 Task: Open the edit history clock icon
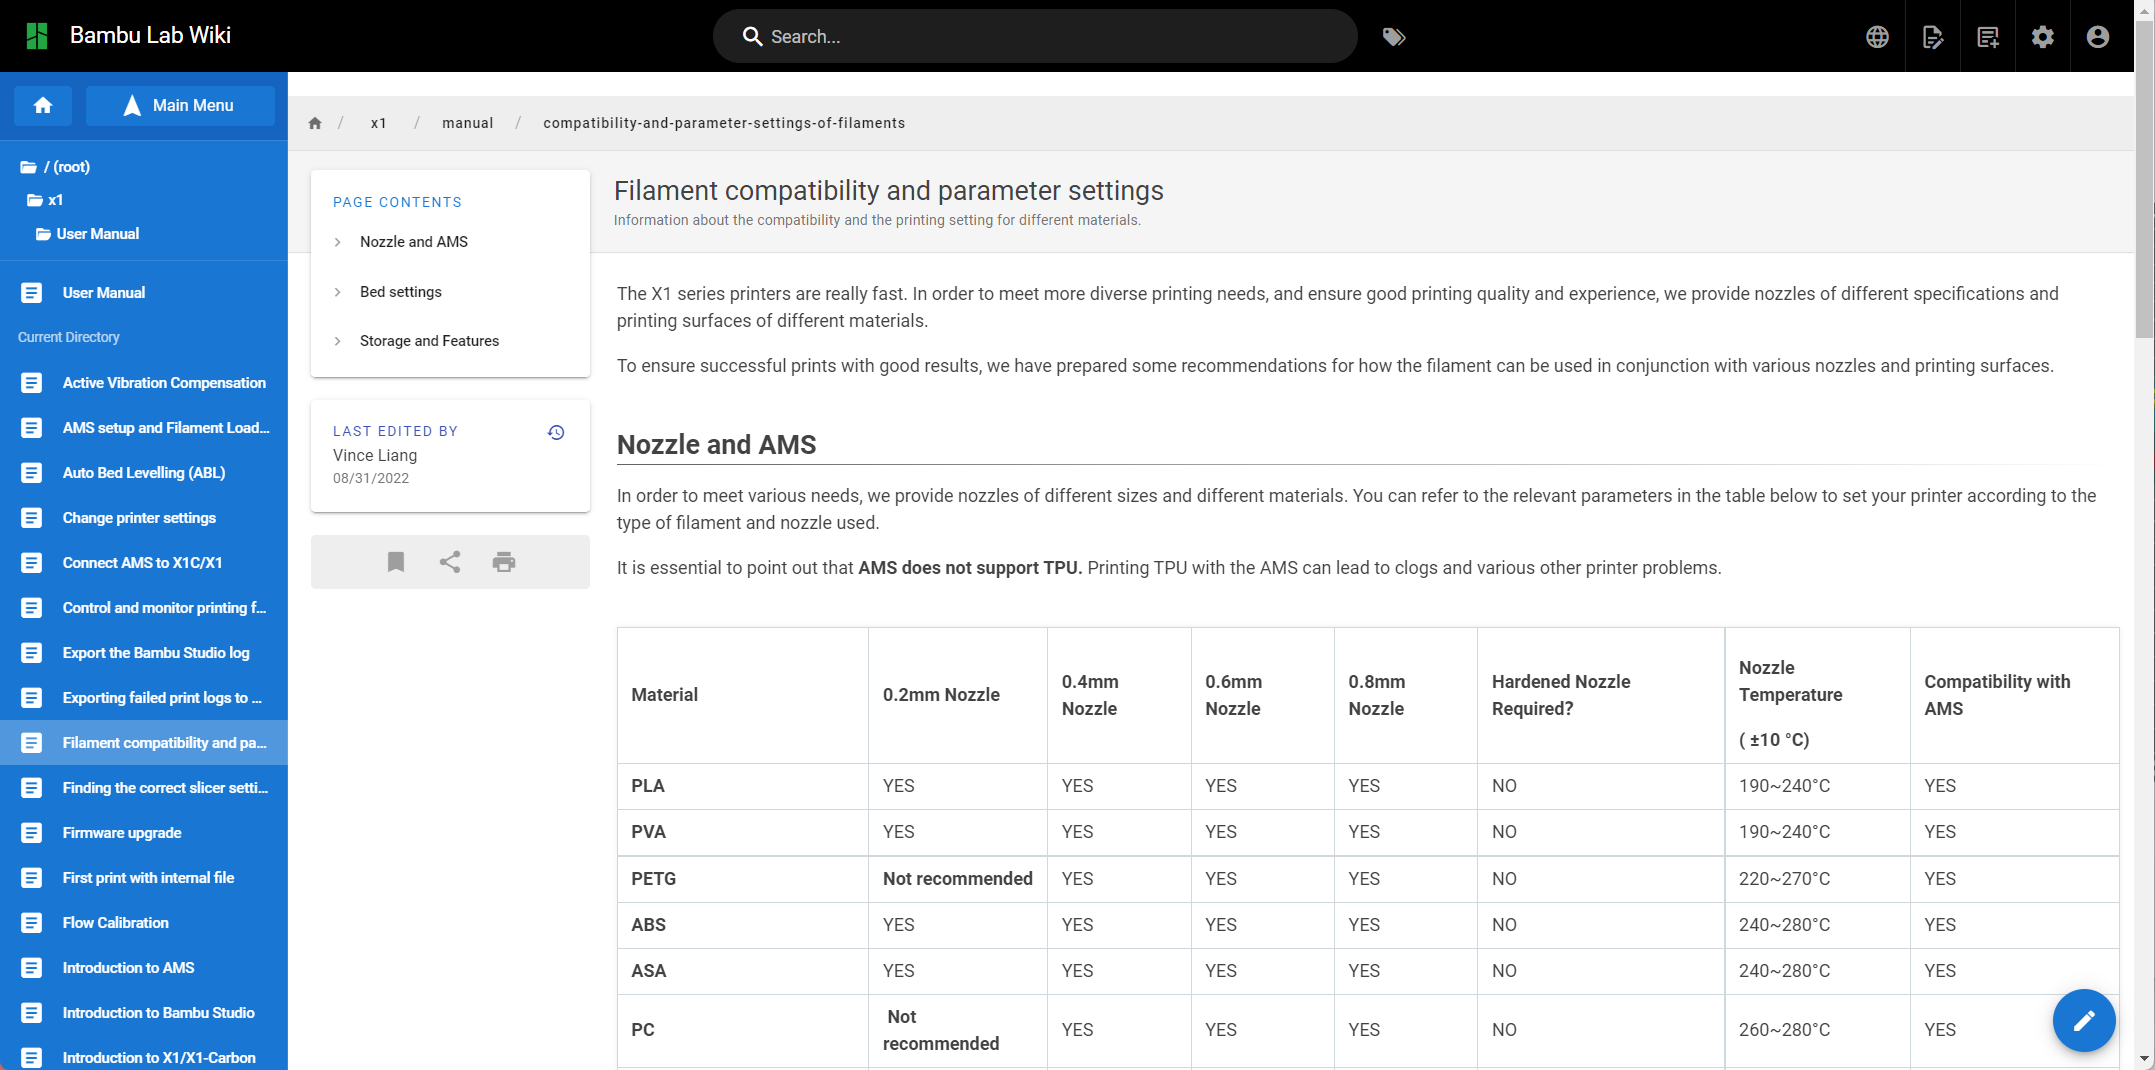click(x=556, y=432)
